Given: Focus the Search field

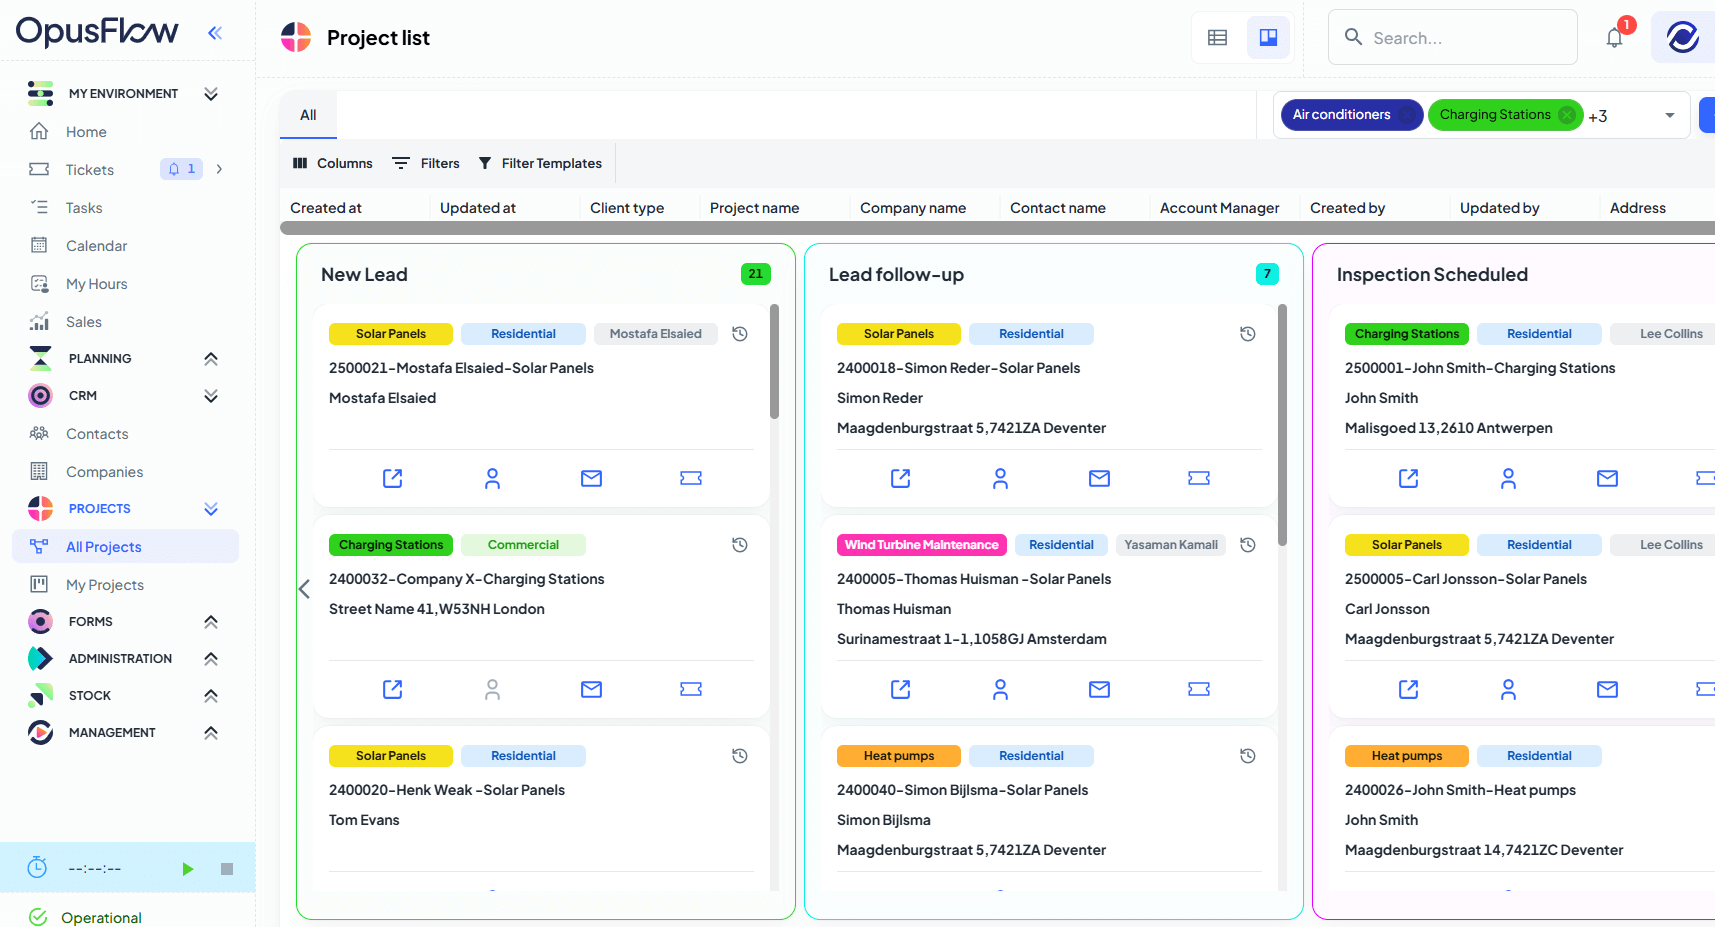Looking at the screenshot, I should 1453,38.
